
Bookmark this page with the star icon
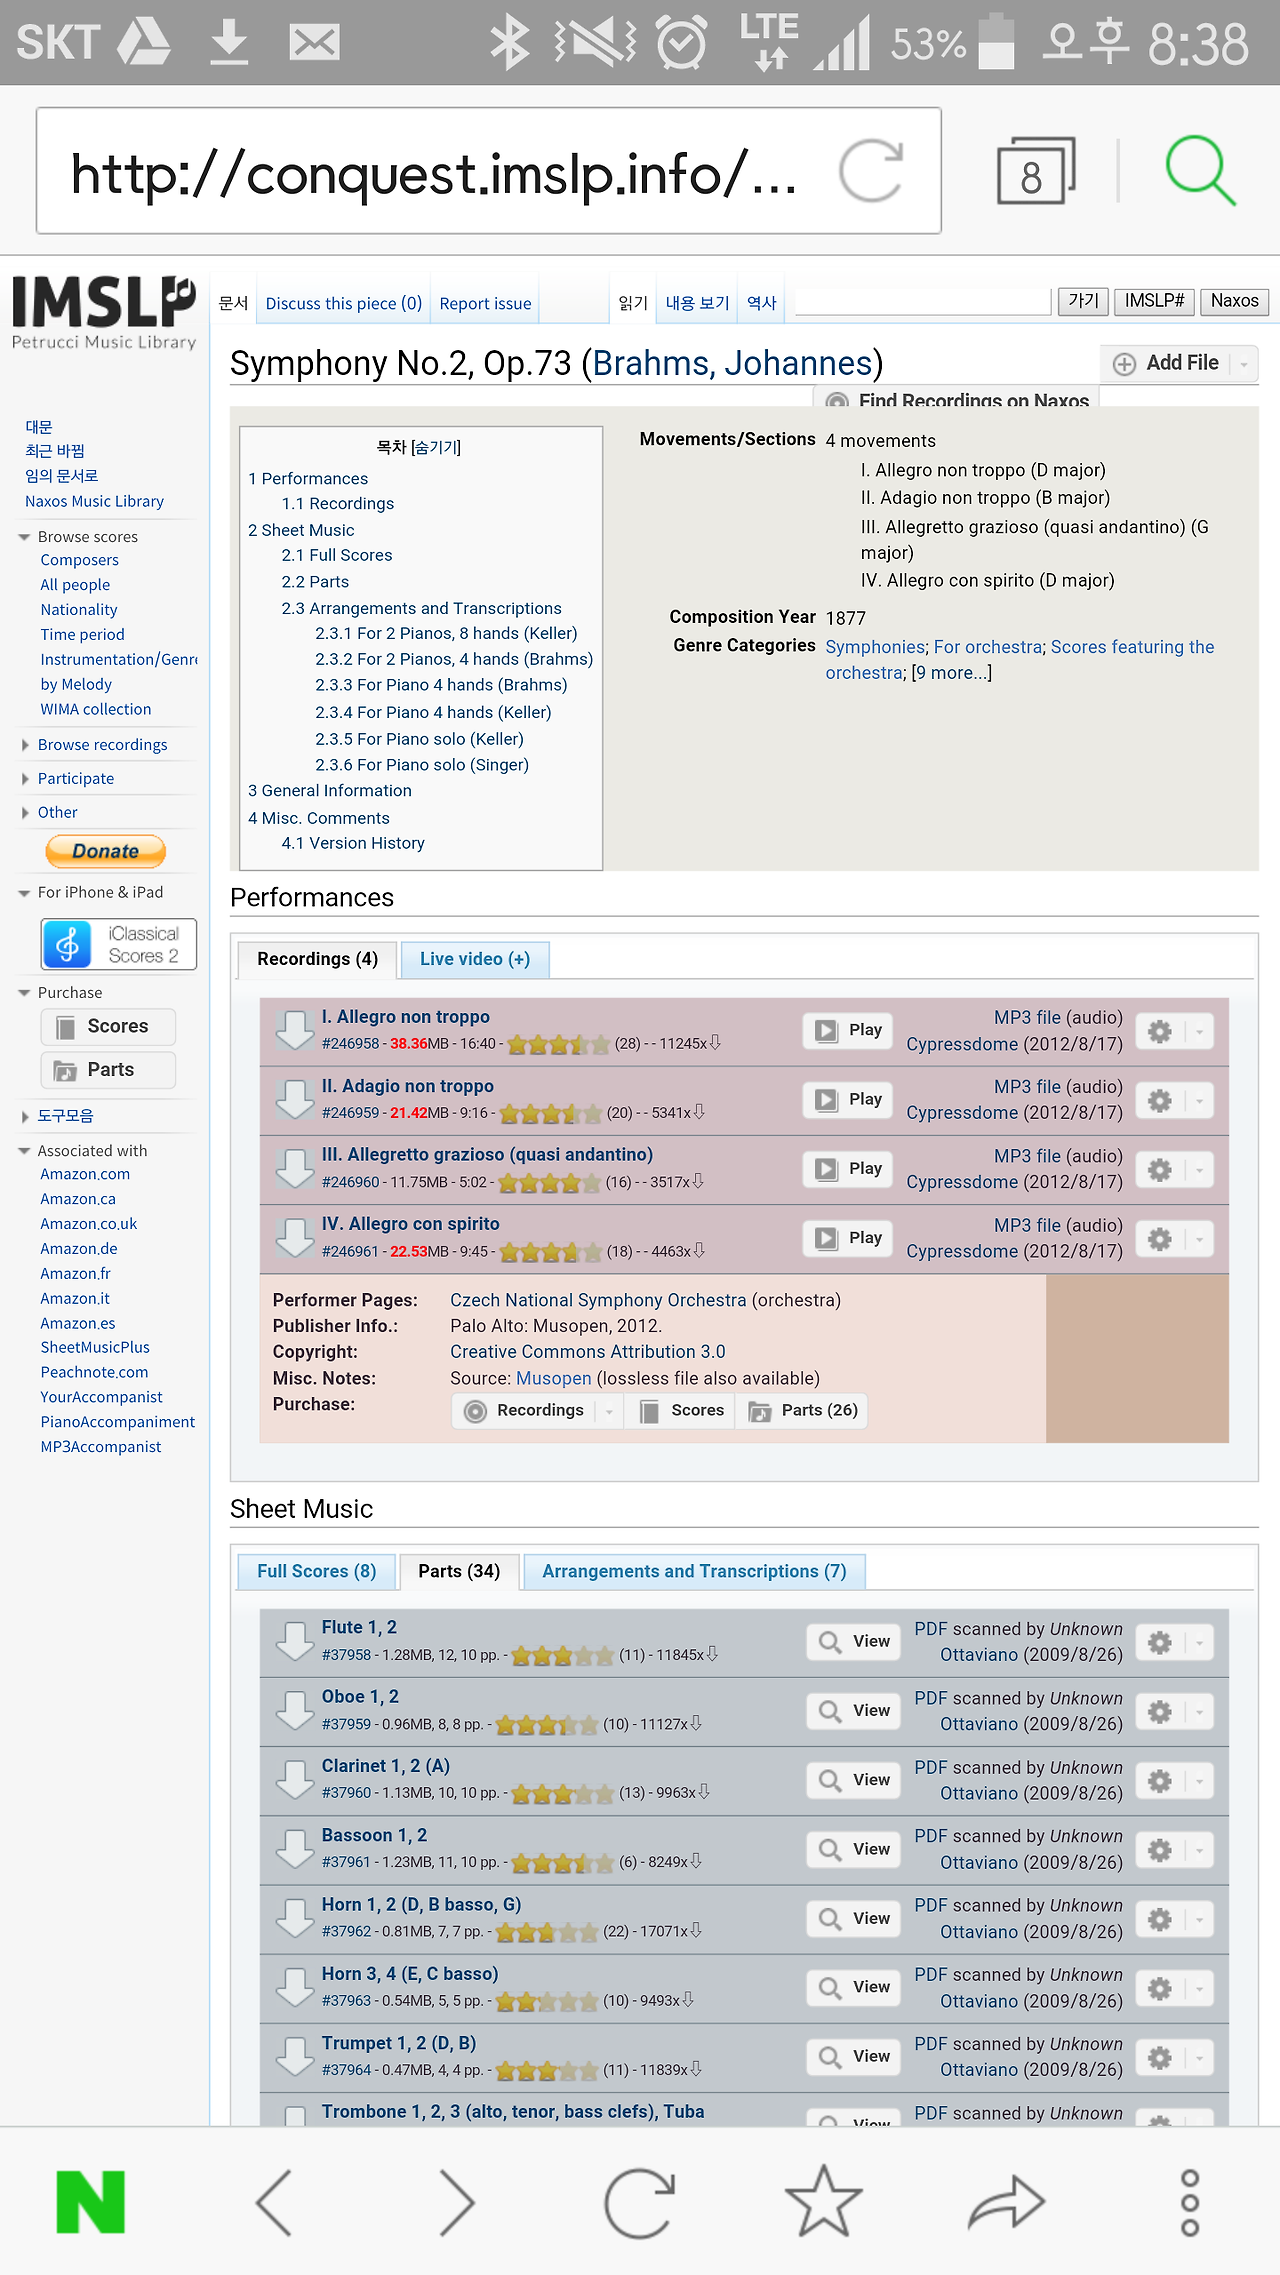pos(823,2200)
